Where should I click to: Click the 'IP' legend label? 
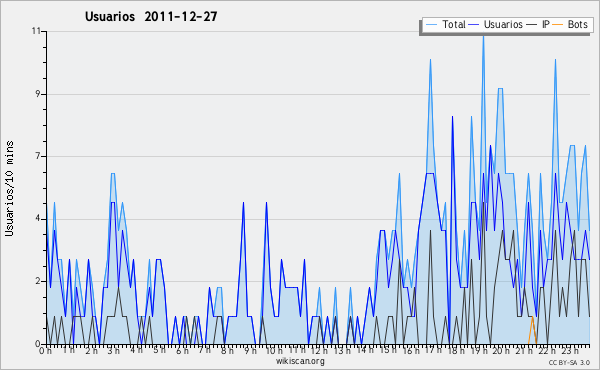[546, 24]
